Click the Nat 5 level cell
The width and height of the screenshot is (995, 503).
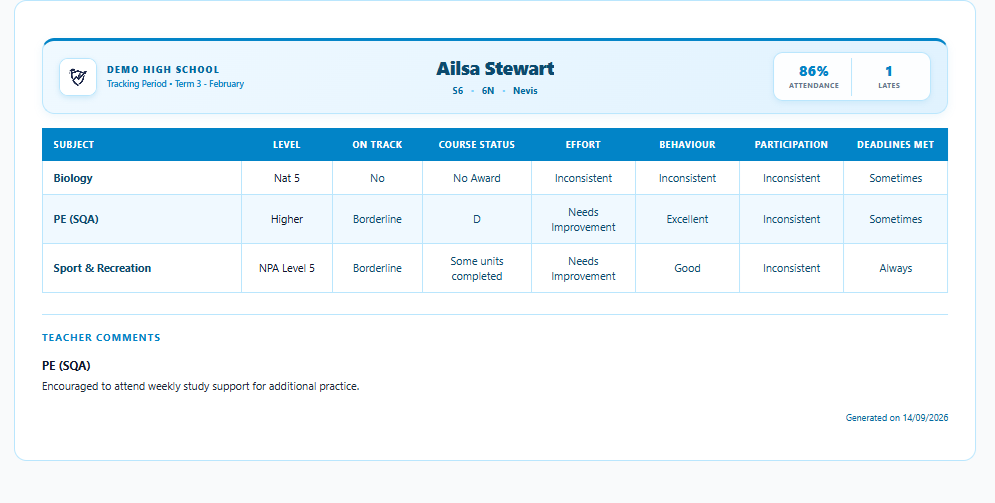coord(287,178)
